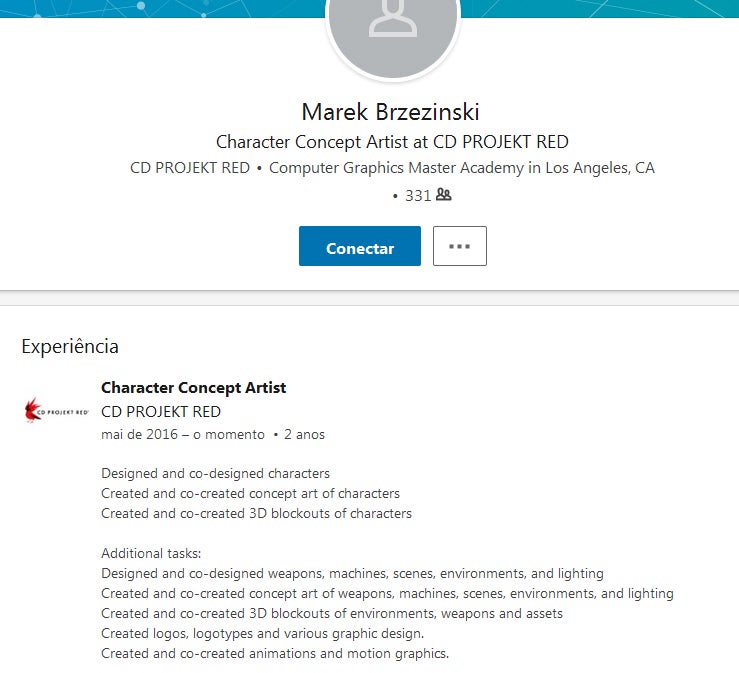Screen dimensions: 739x673
Task: Open the bold Character Concept Artist job title
Action: (193, 388)
